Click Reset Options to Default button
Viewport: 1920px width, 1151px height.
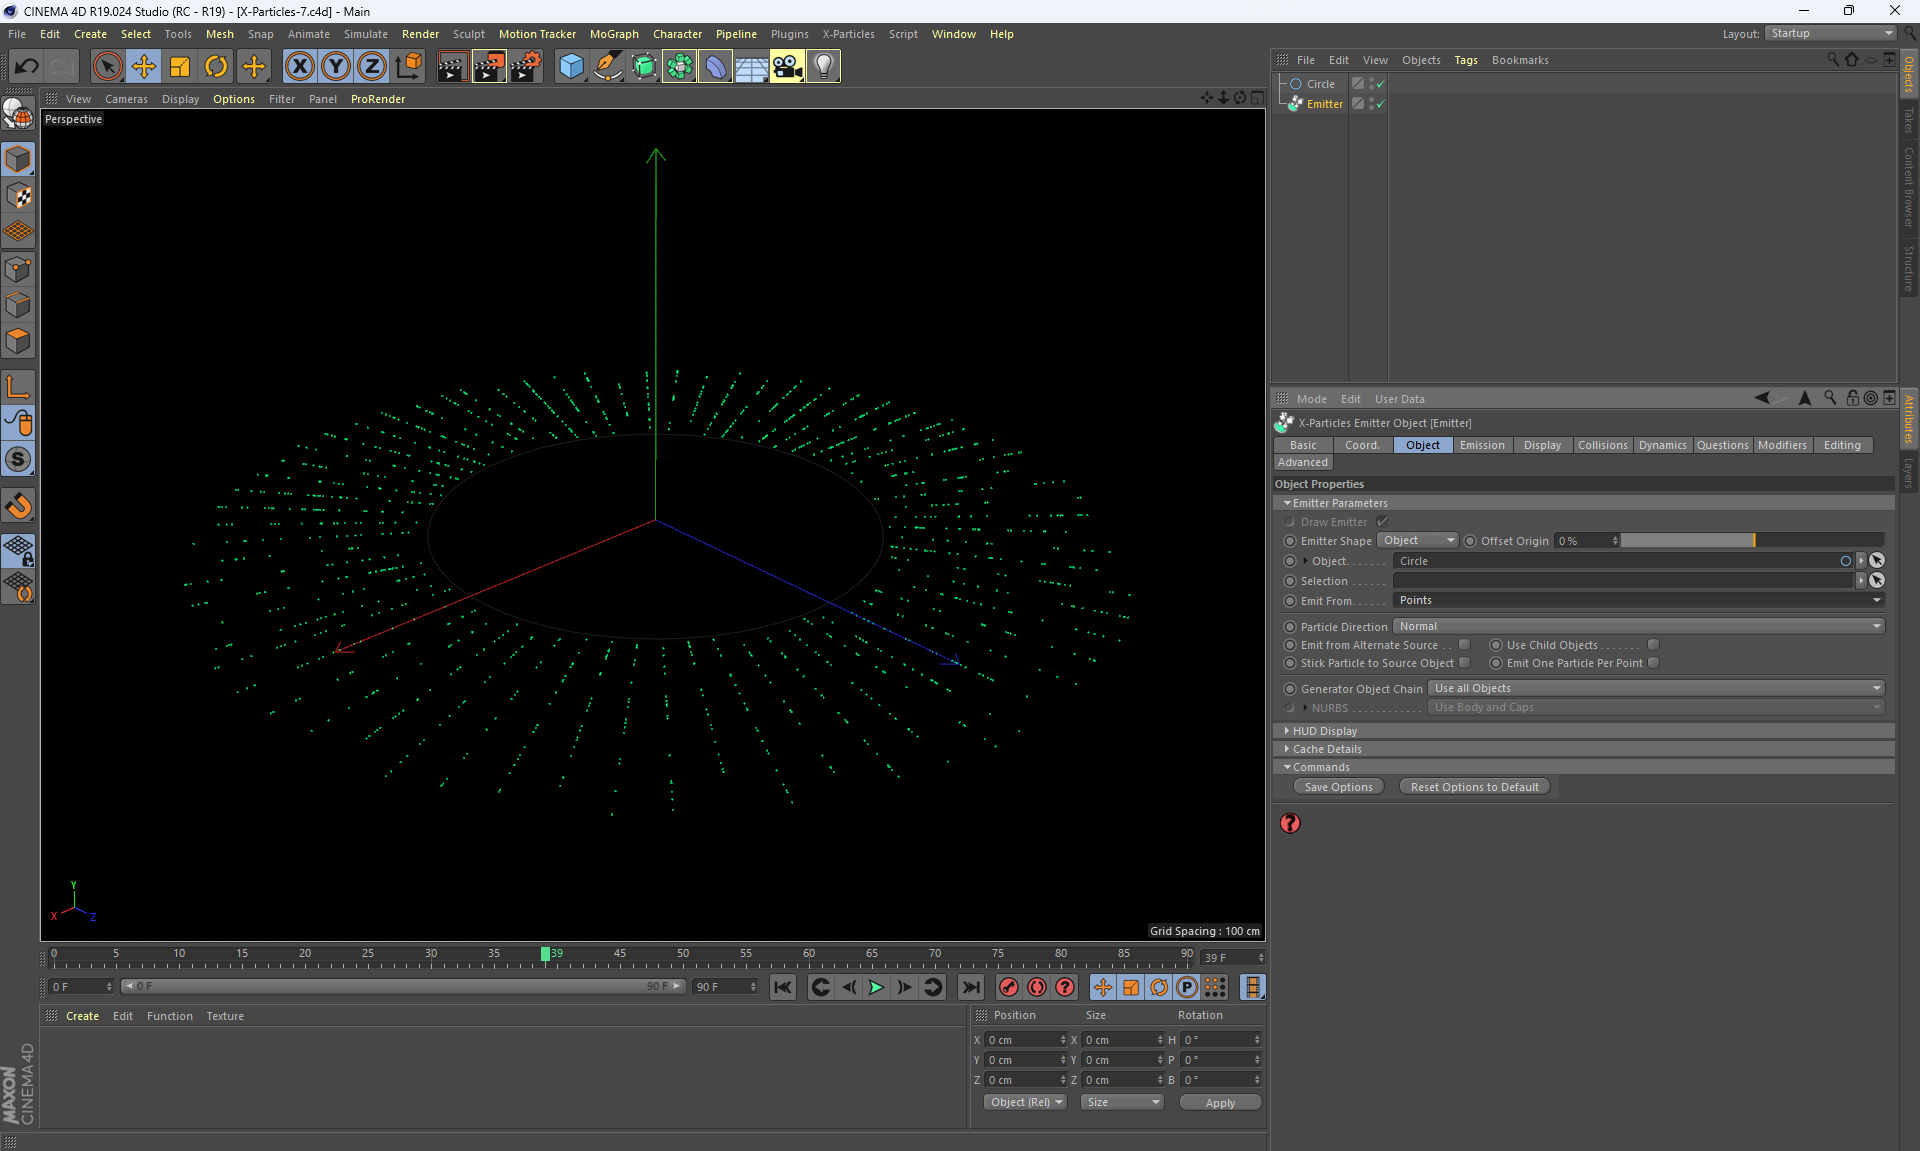pos(1474,787)
